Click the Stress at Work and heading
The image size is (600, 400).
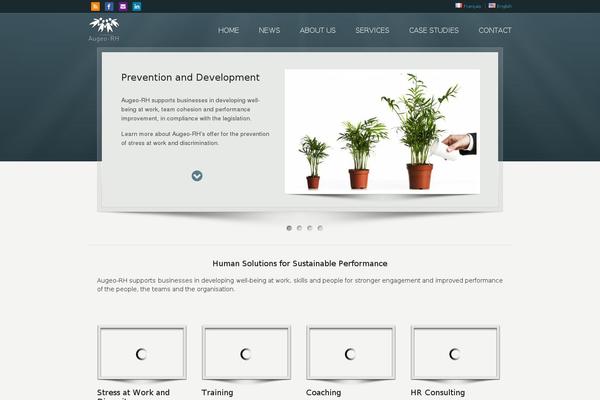133,393
